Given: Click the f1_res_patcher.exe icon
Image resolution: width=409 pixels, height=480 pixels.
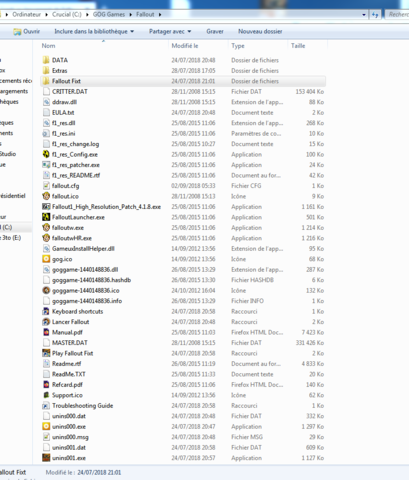Looking at the screenshot, I should point(46,165).
